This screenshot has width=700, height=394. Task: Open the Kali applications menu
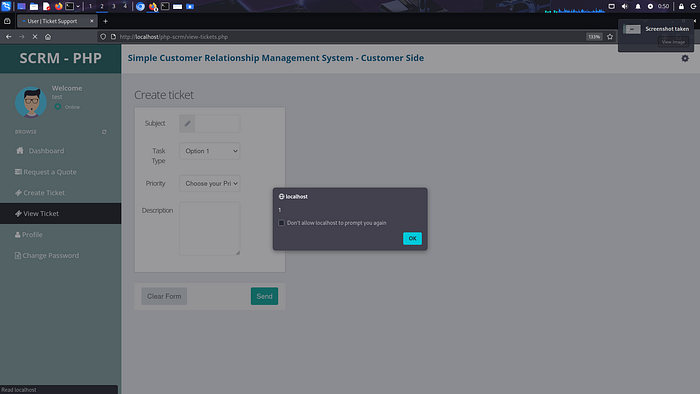pos(6,6)
